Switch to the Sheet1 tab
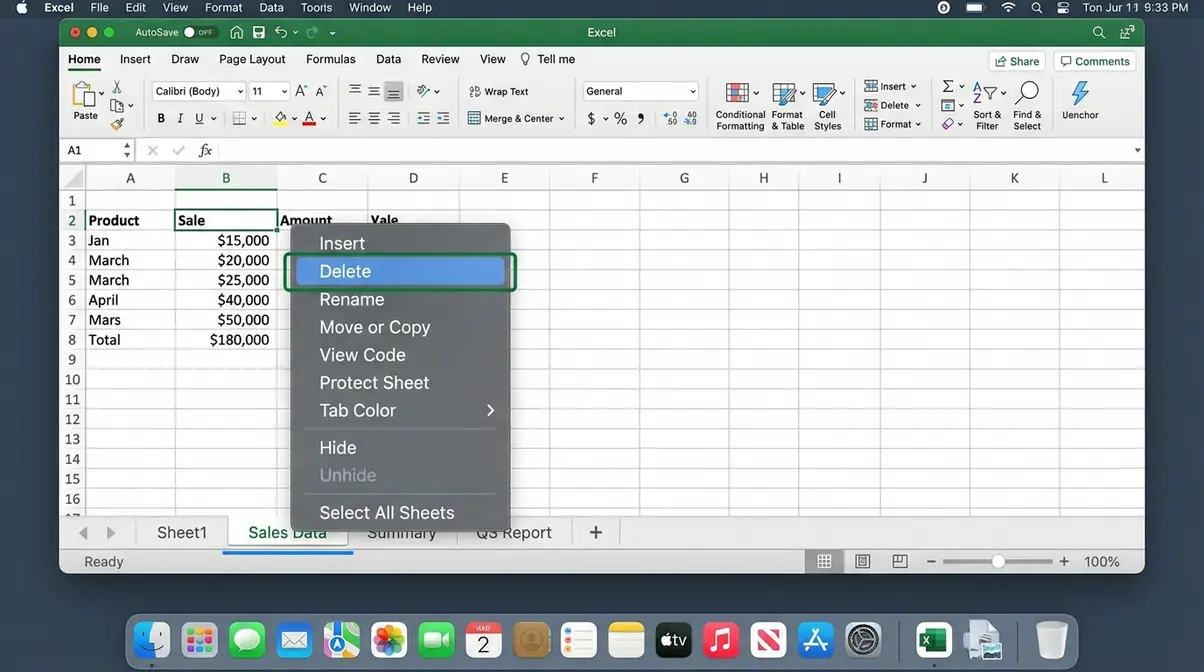Viewport: 1204px width, 672px height. coord(182,532)
